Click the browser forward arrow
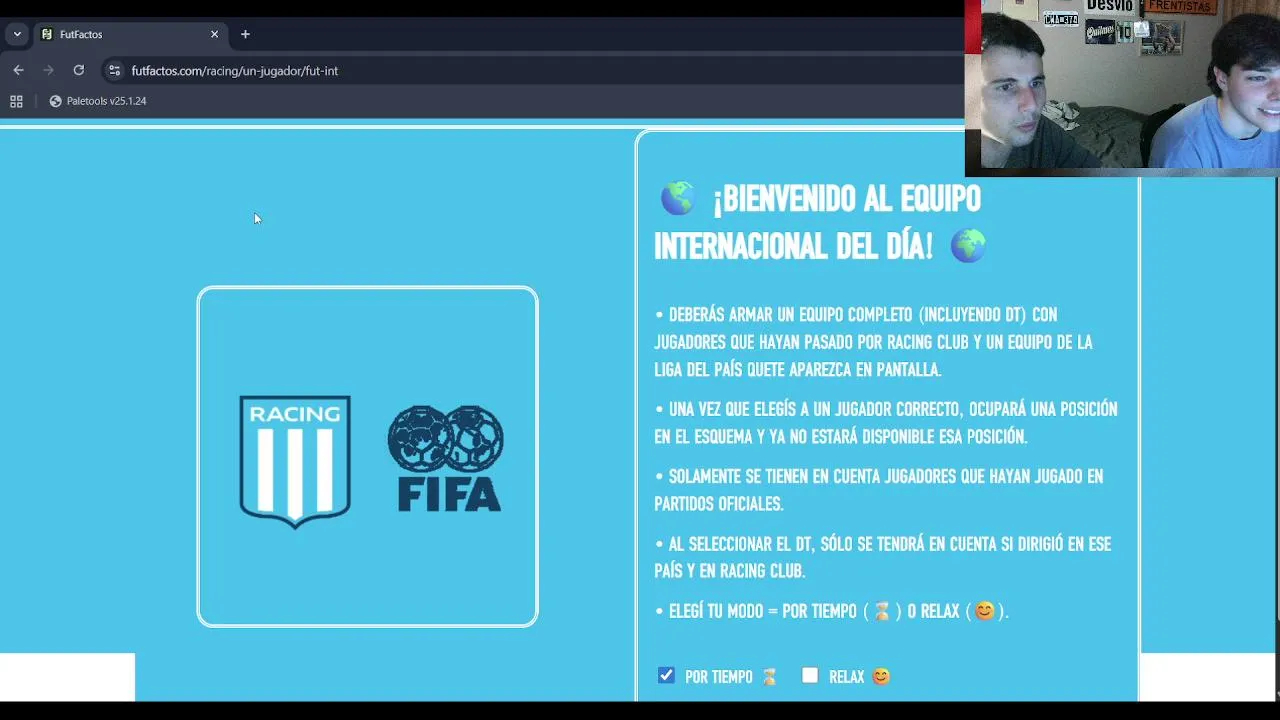 coord(48,70)
